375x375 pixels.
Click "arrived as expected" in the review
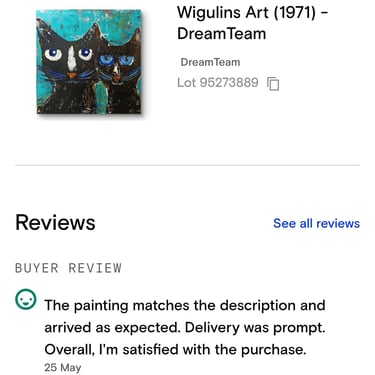[x=112, y=328]
